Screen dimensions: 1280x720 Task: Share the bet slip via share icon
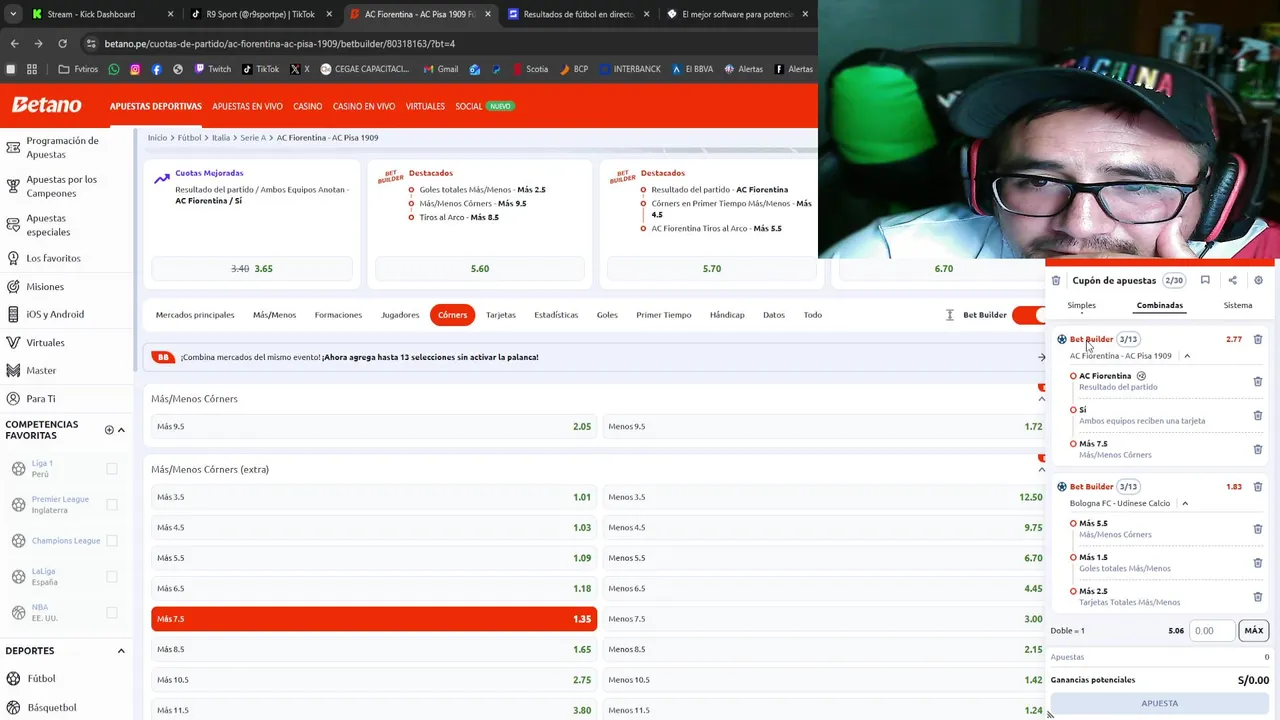pos(1232,281)
